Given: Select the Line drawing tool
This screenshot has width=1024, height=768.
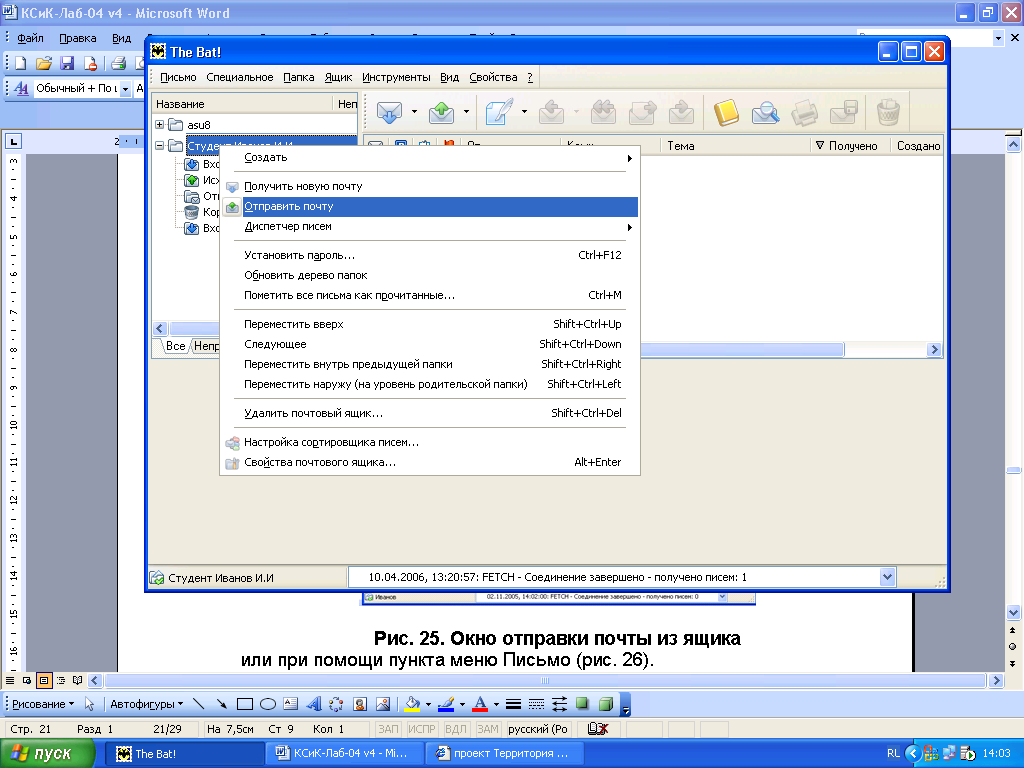Looking at the screenshot, I should (199, 704).
